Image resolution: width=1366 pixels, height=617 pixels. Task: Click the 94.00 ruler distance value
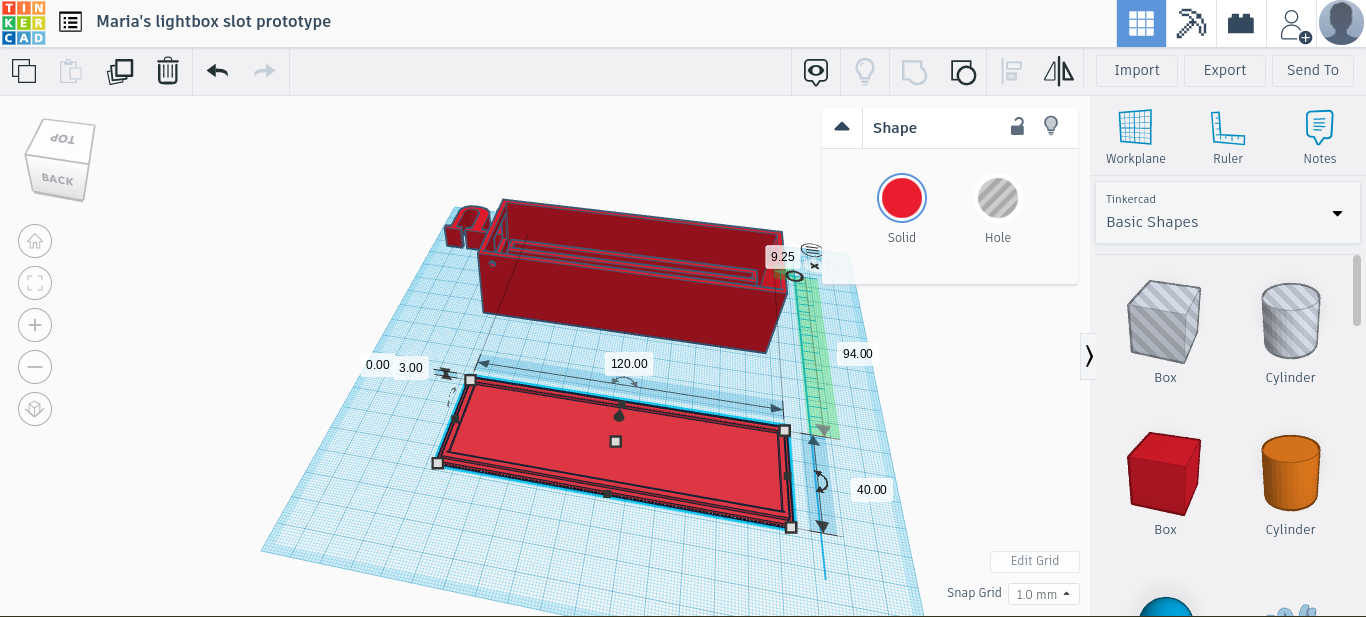pyautogui.click(x=857, y=354)
